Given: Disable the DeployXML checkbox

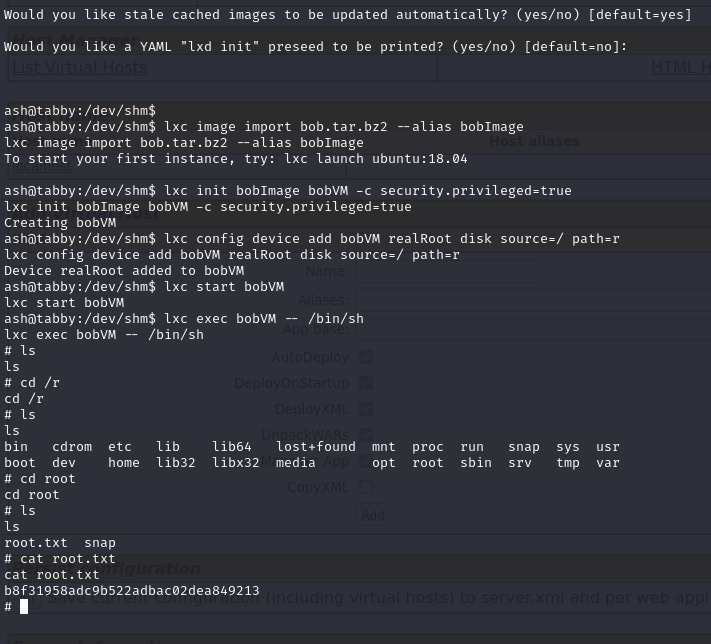Looking at the screenshot, I should tap(366, 409).
